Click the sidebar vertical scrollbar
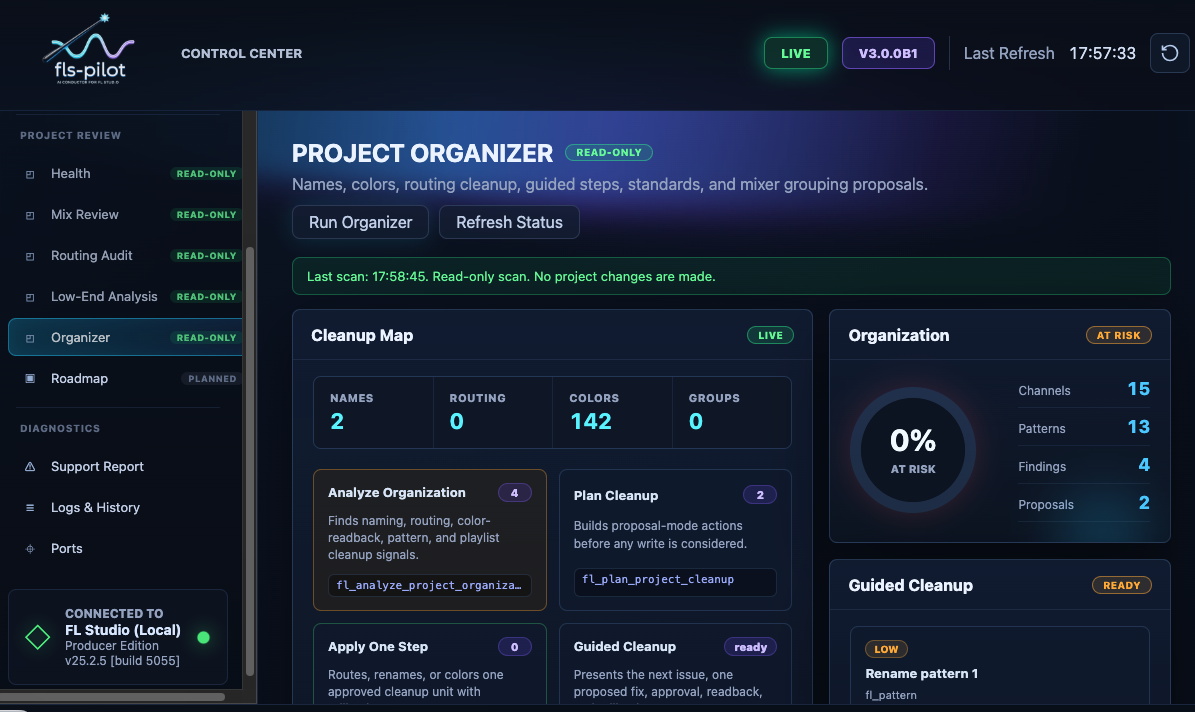 pos(249,461)
